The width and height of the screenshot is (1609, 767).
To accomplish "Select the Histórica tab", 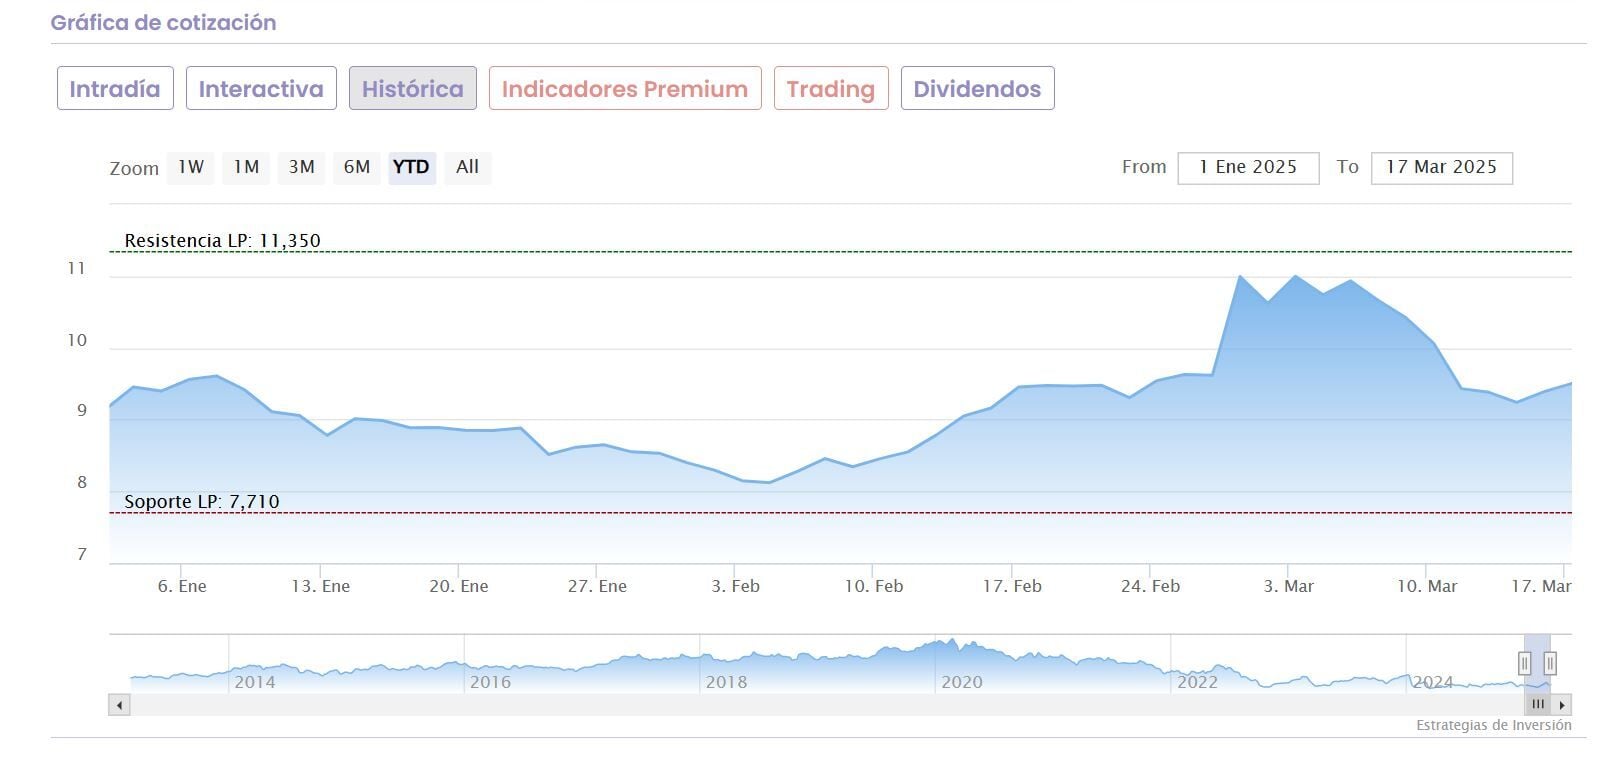I will (x=412, y=89).
